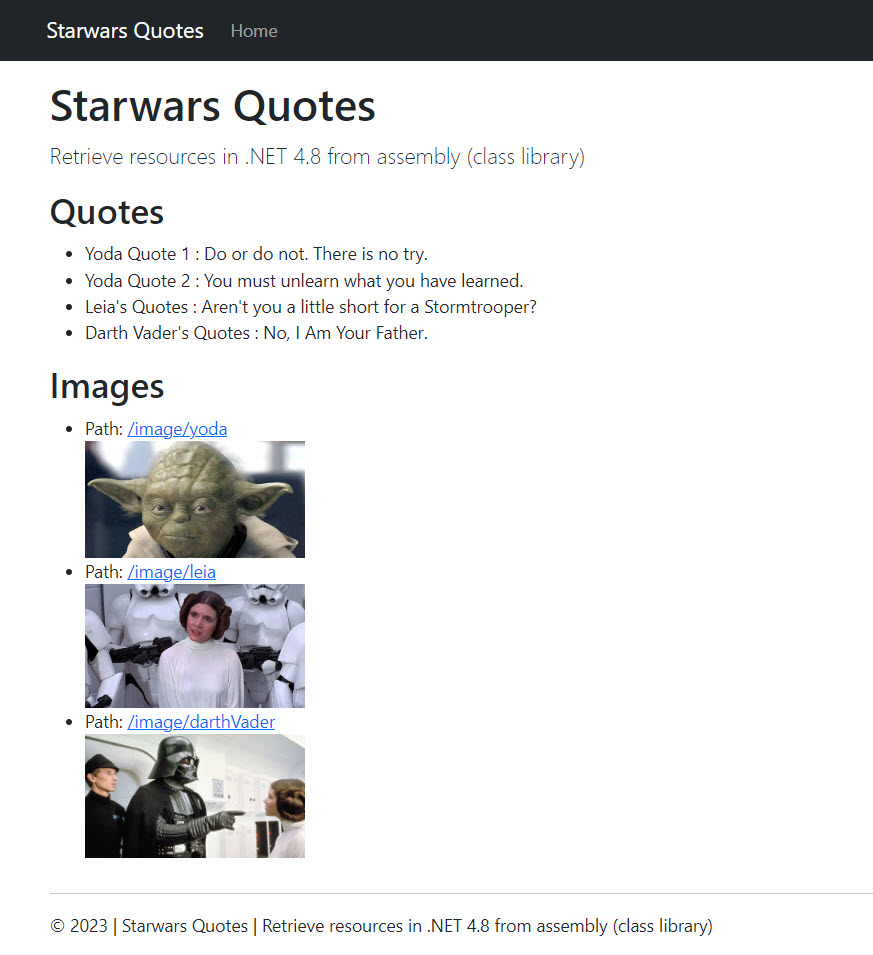Open the /image/leia path link
The height and width of the screenshot is (955, 873).
click(171, 572)
